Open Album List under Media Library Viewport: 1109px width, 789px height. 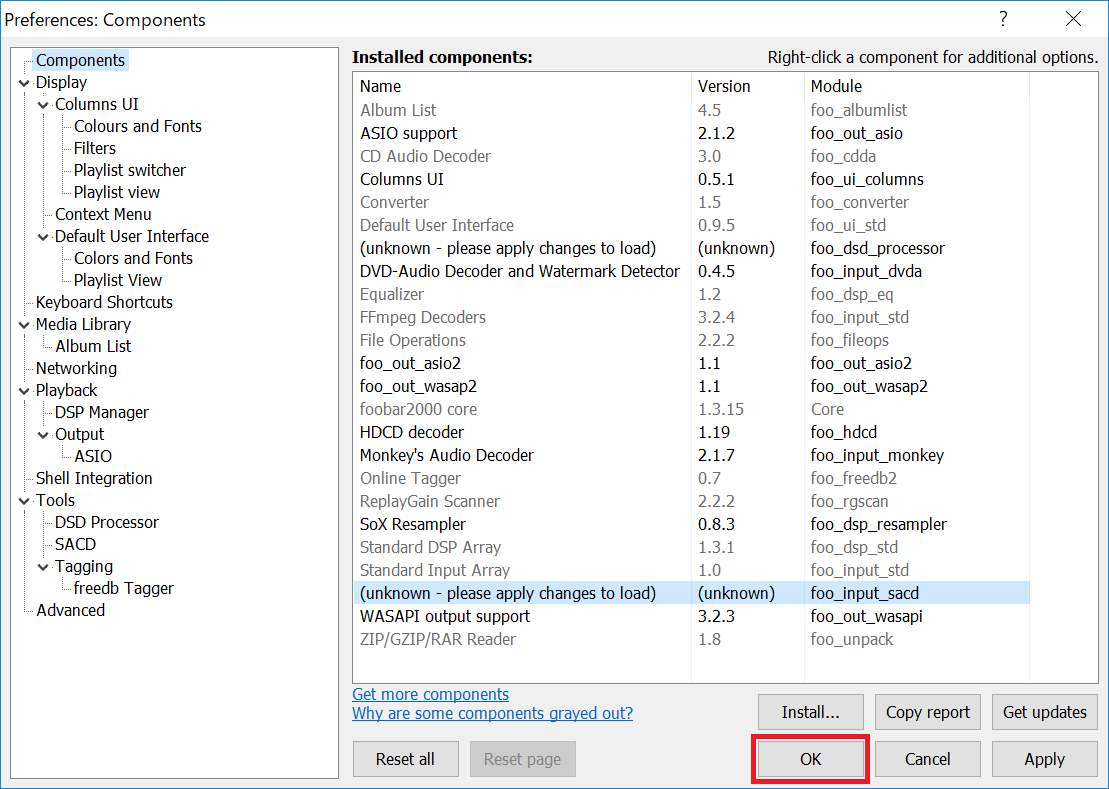[93, 346]
